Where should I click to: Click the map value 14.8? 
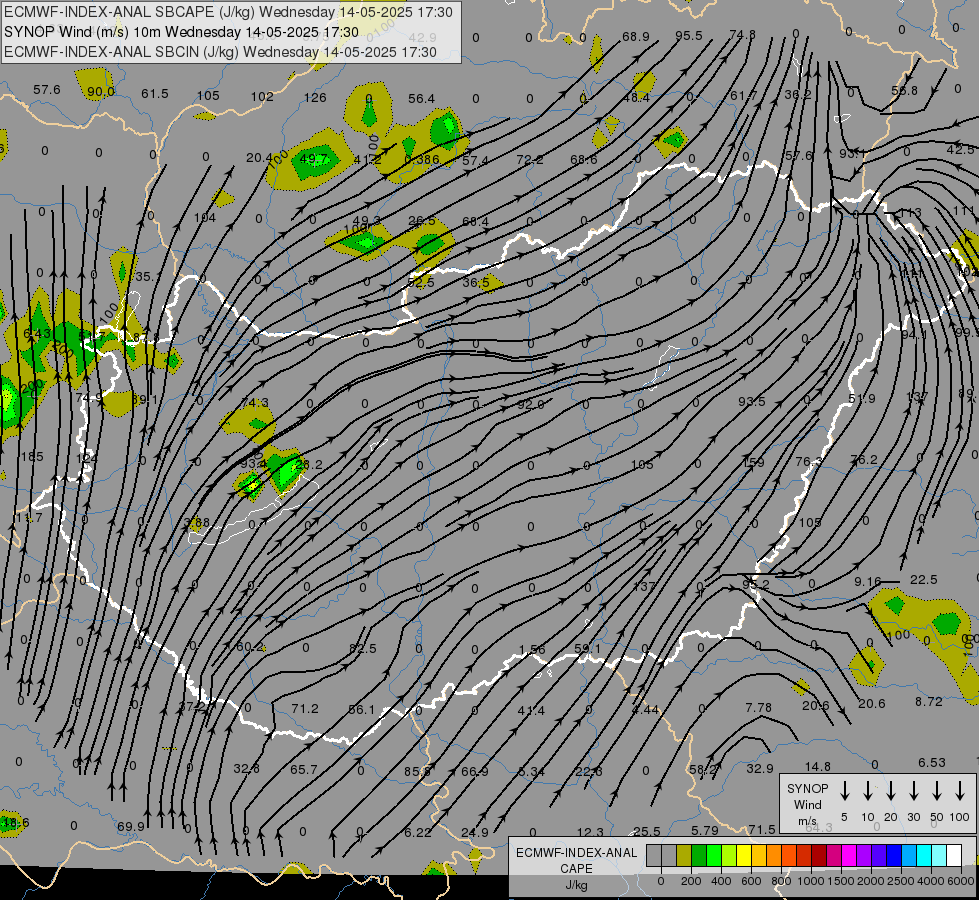pos(818,766)
